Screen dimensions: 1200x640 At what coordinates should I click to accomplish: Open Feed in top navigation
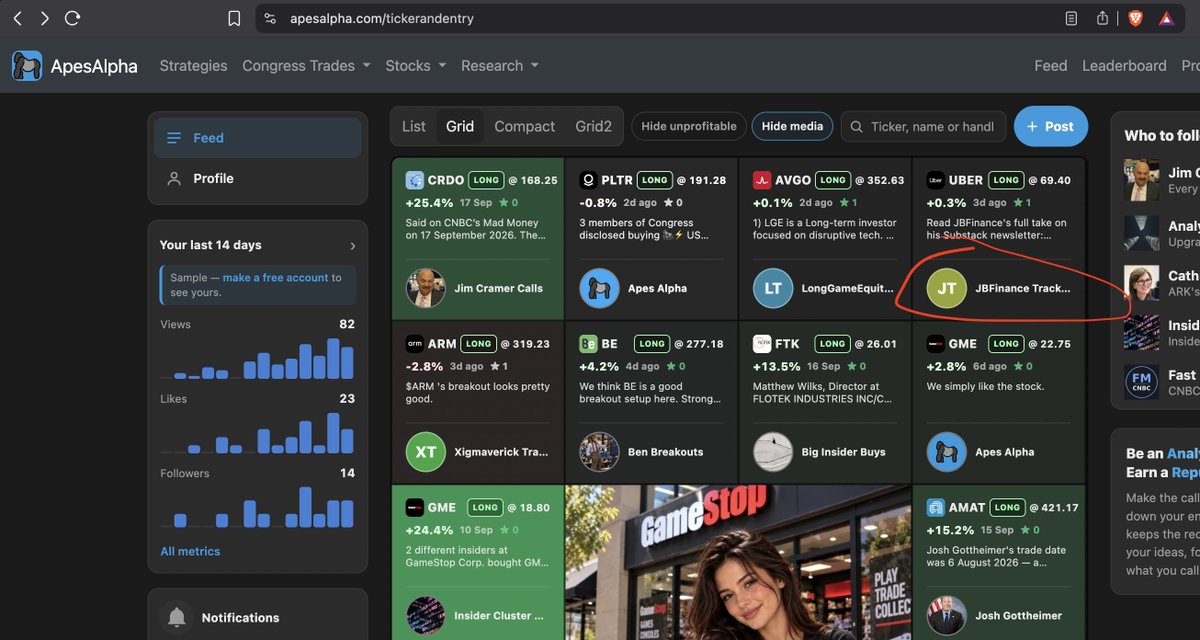click(x=1050, y=66)
